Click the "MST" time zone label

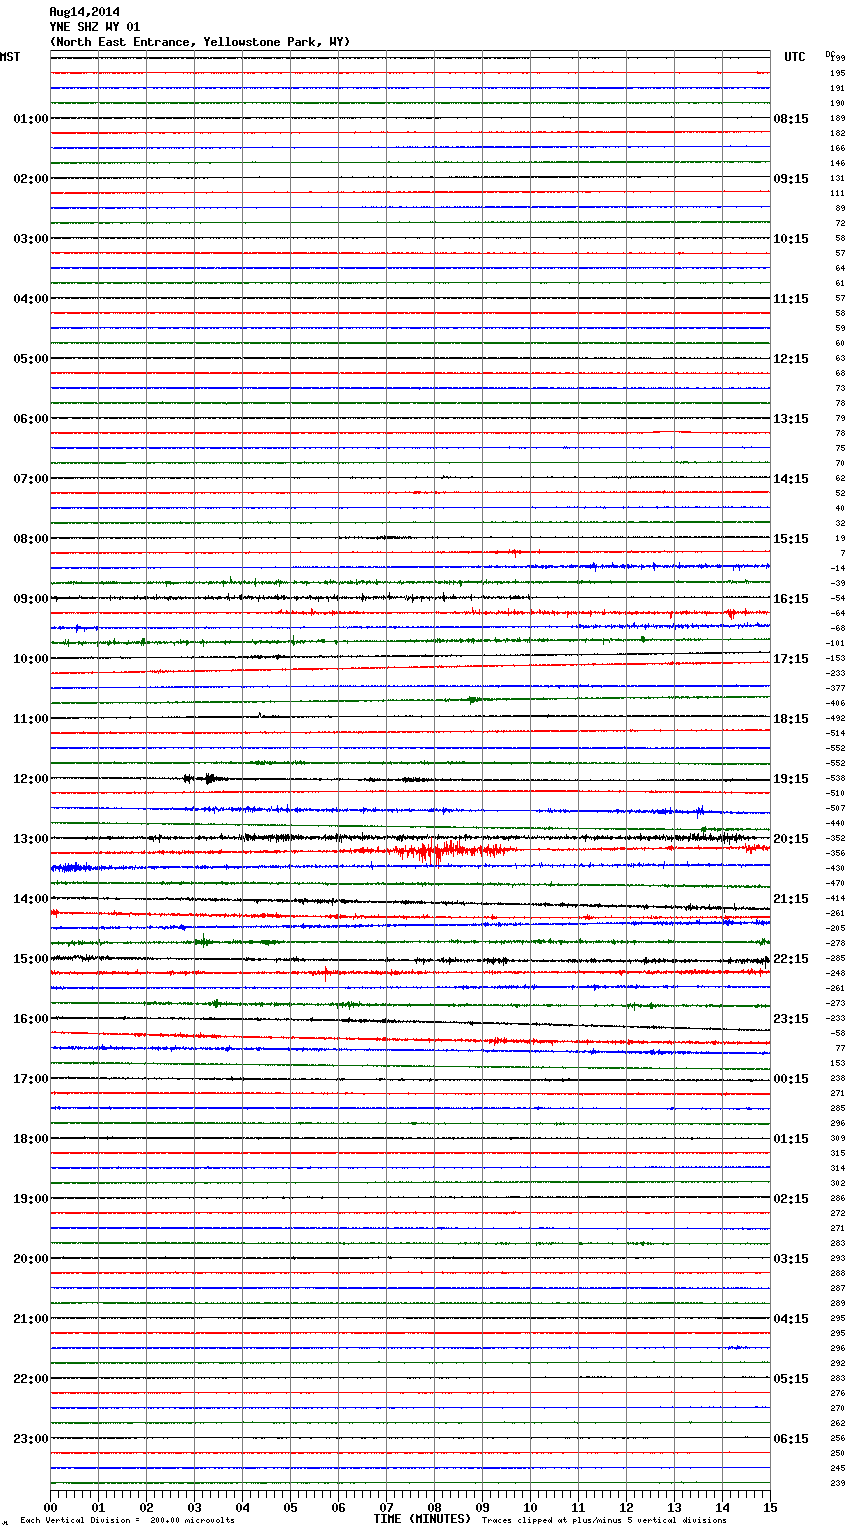10,57
